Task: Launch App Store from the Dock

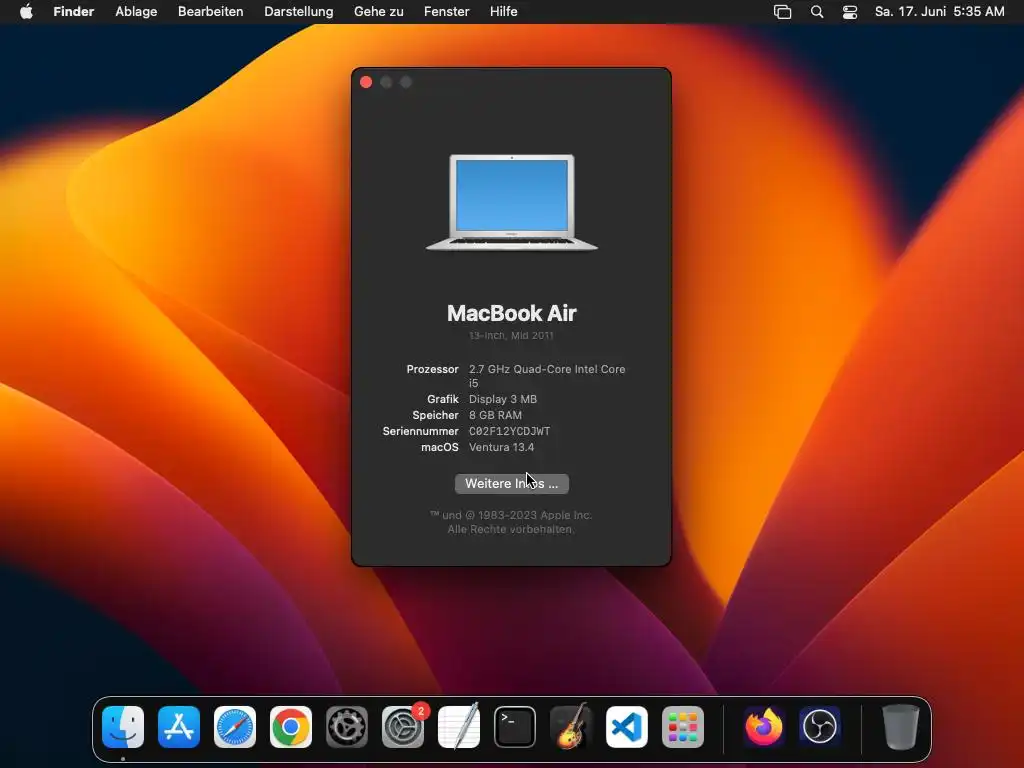Action: 179,727
